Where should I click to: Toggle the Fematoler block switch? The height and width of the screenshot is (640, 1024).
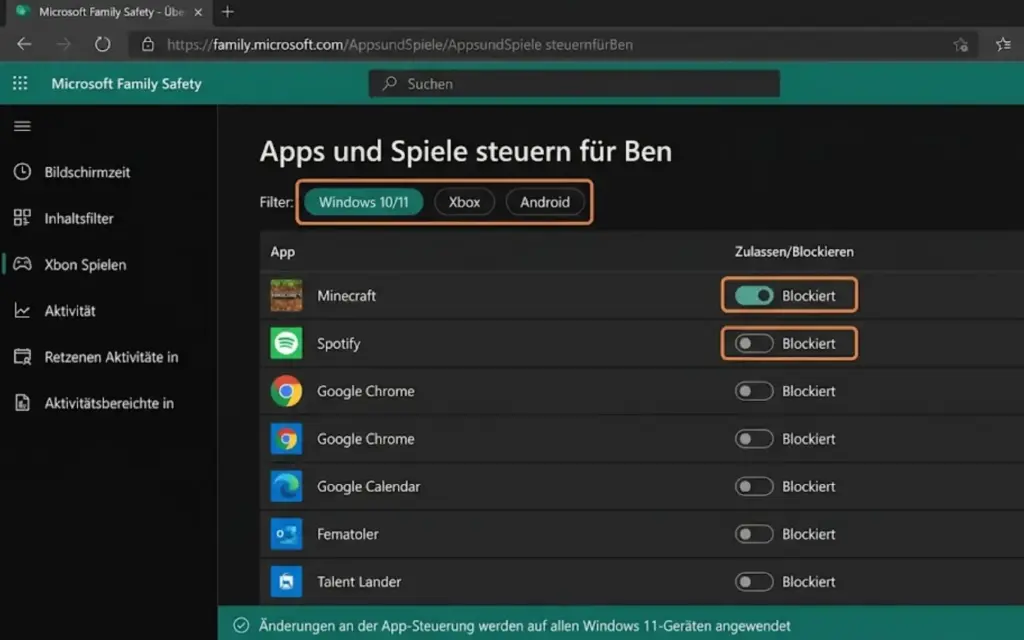click(x=754, y=534)
